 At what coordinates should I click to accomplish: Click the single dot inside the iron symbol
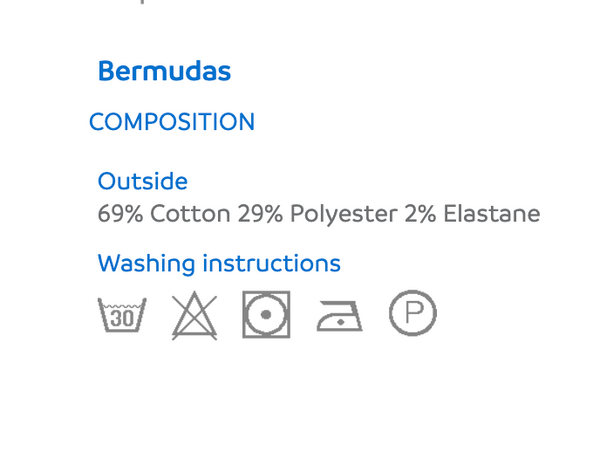click(x=341, y=322)
